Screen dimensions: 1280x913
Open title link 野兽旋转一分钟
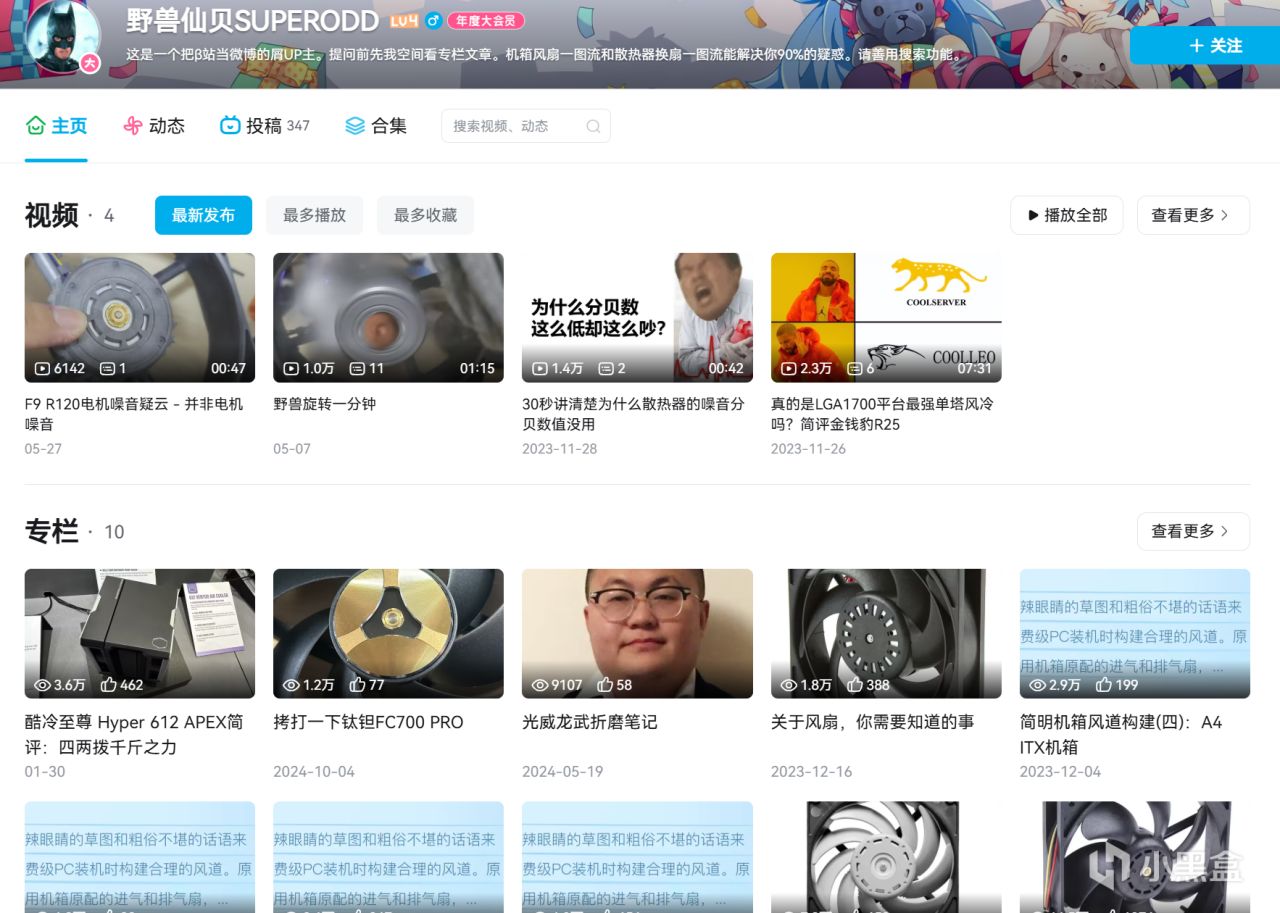324,404
